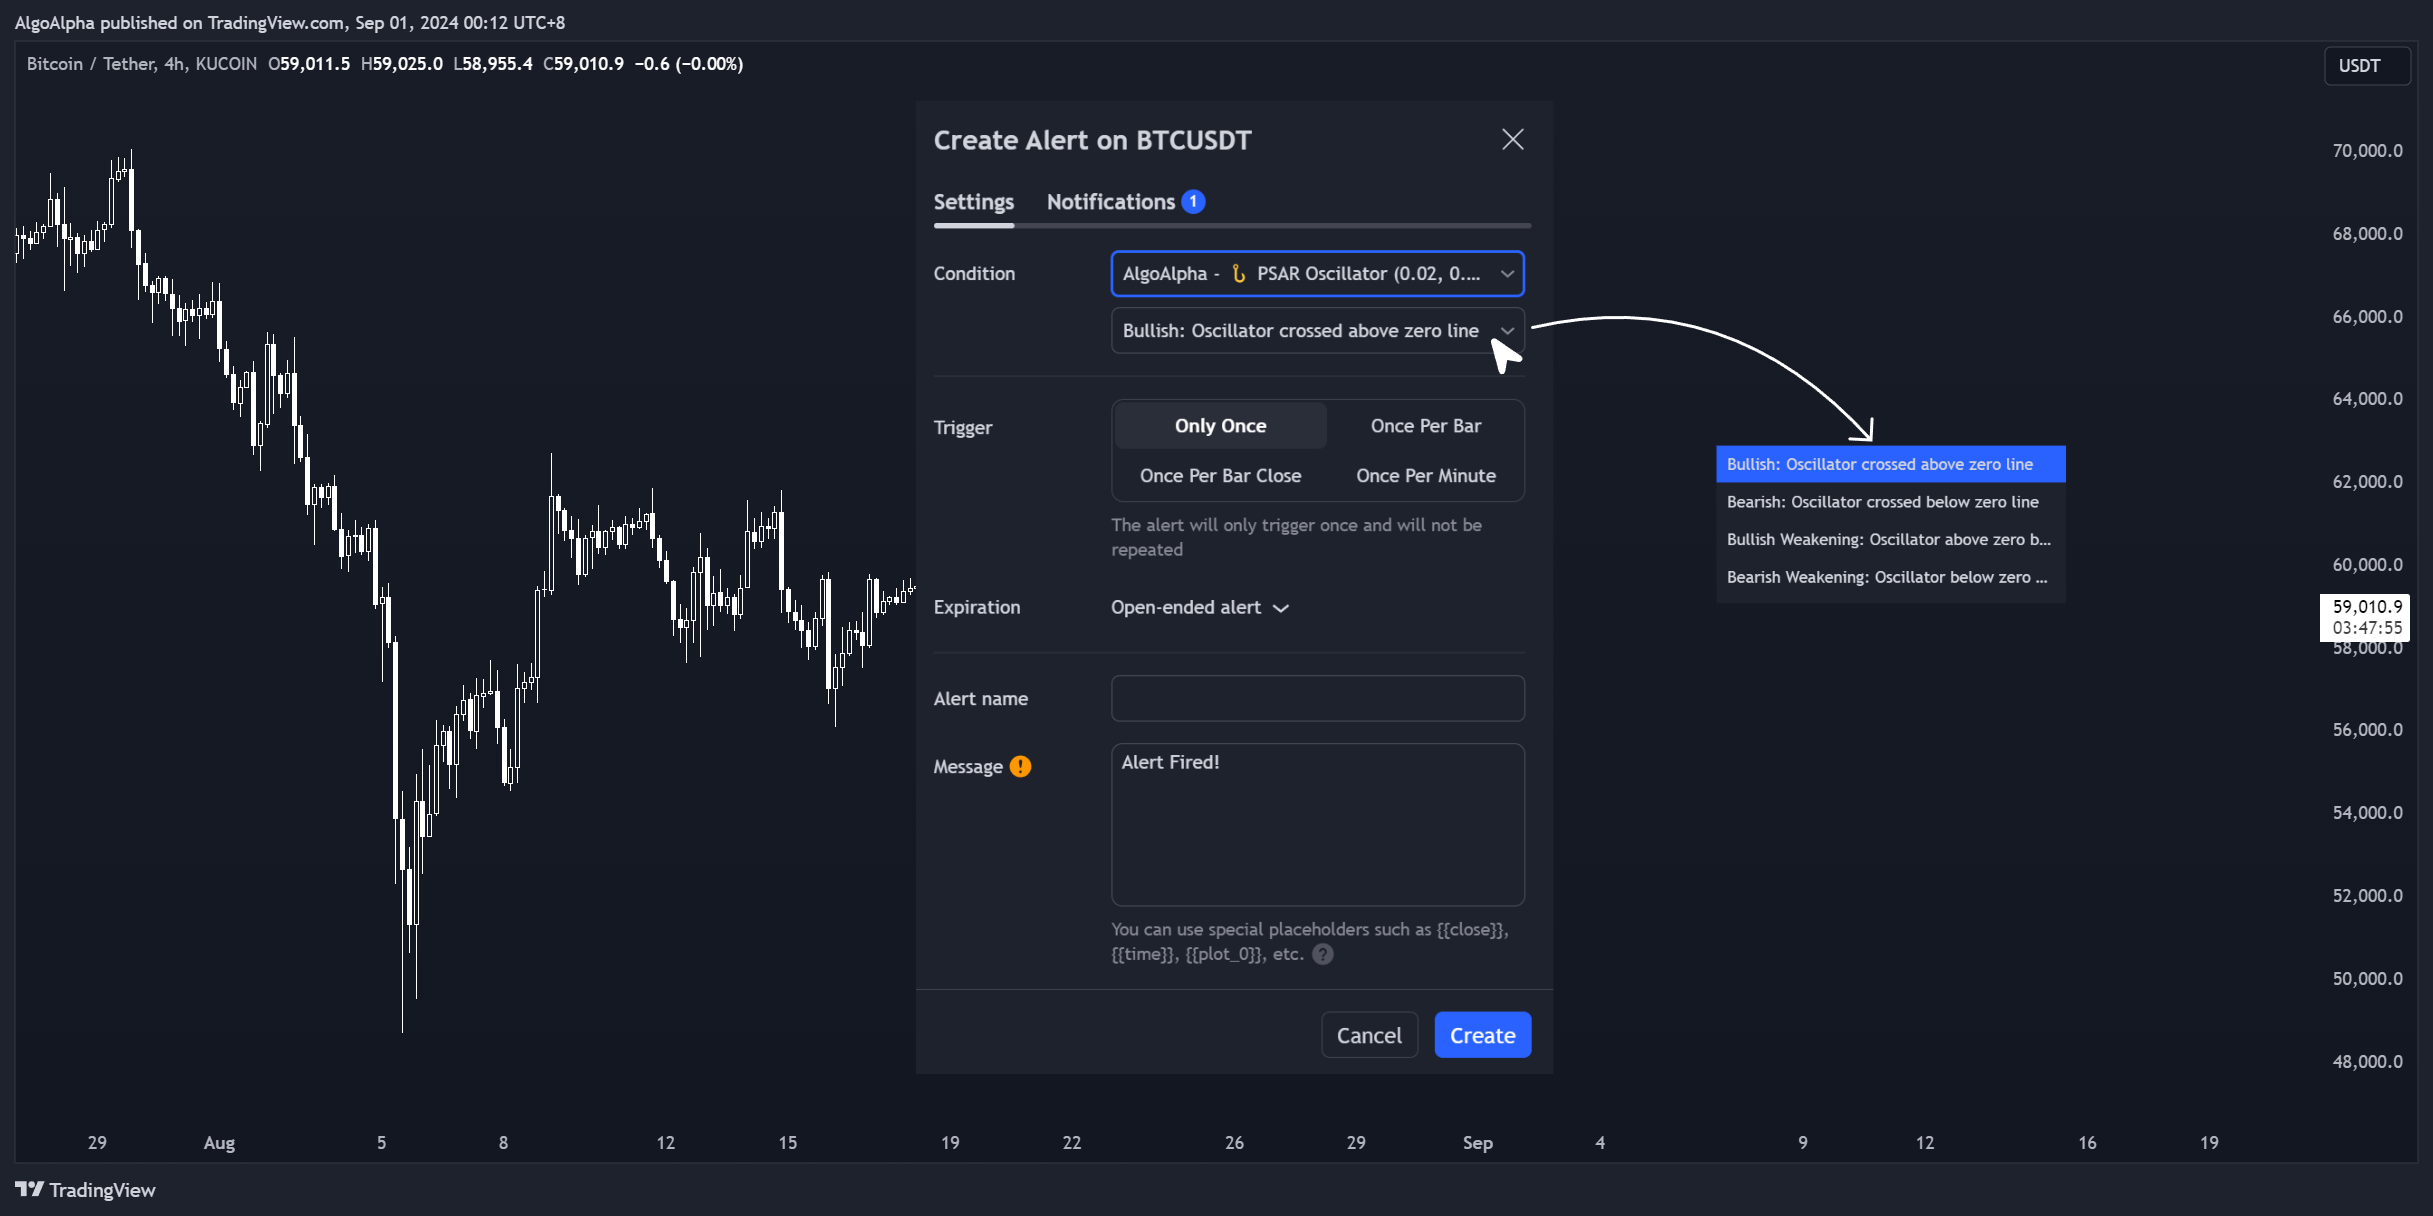This screenshot has width=2433, height=1216.
Task: Select Bullish: Oscillator crossed above zero line option
Action: pyautogui.click(x=1890, y=464)
